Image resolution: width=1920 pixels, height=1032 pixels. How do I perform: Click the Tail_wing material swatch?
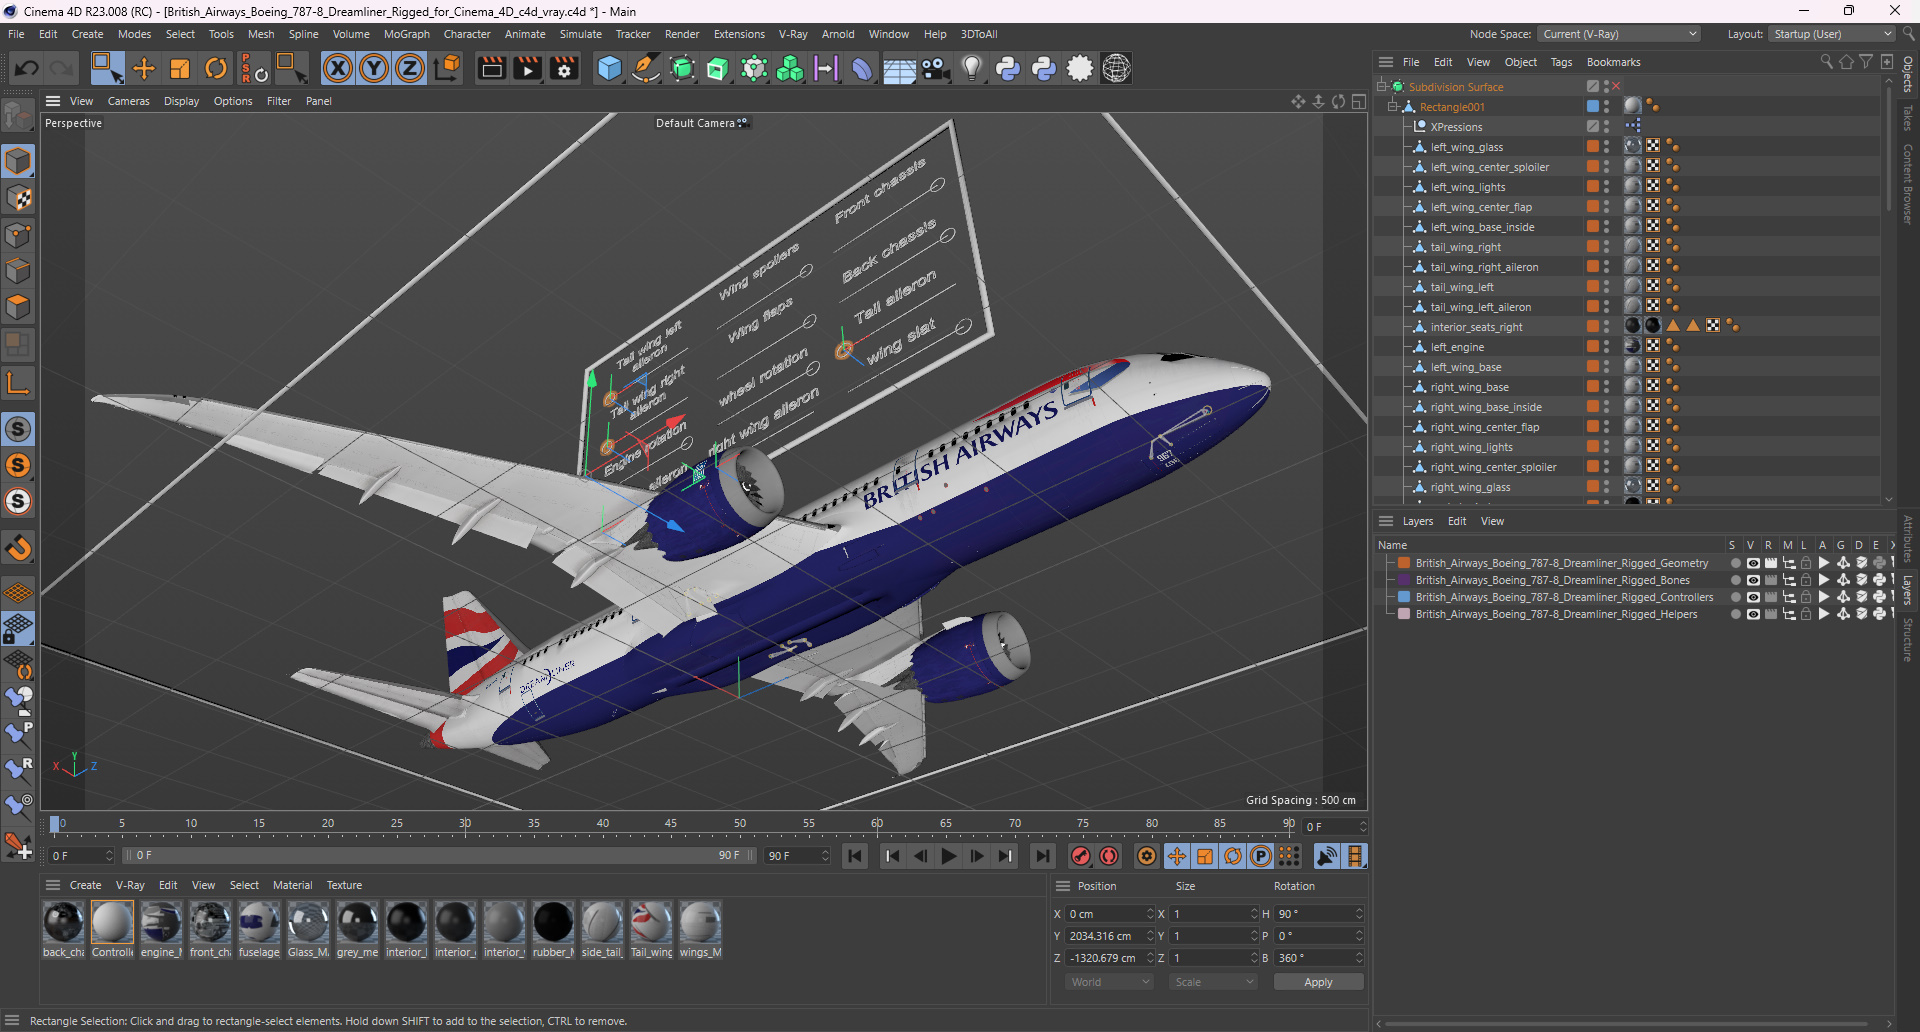point(651,922)
